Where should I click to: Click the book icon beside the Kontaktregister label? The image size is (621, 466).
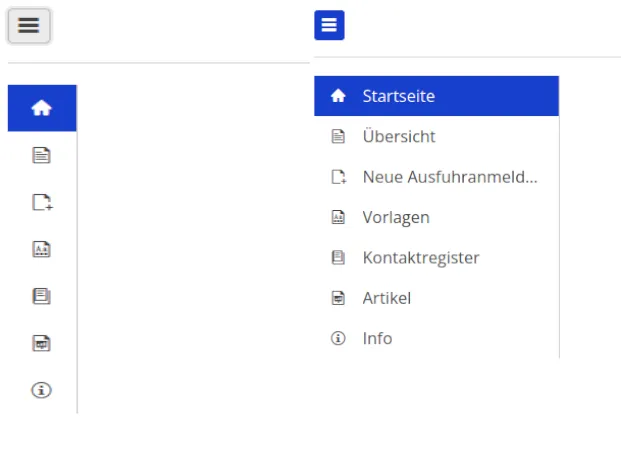(338, 257)
